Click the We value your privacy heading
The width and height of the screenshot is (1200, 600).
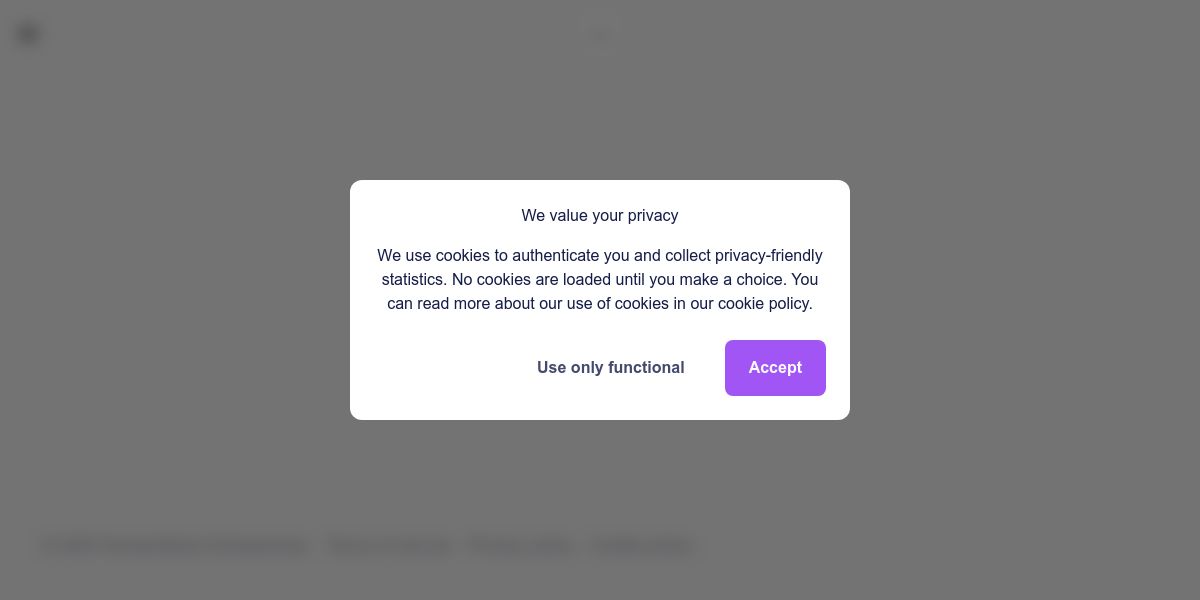599,216
